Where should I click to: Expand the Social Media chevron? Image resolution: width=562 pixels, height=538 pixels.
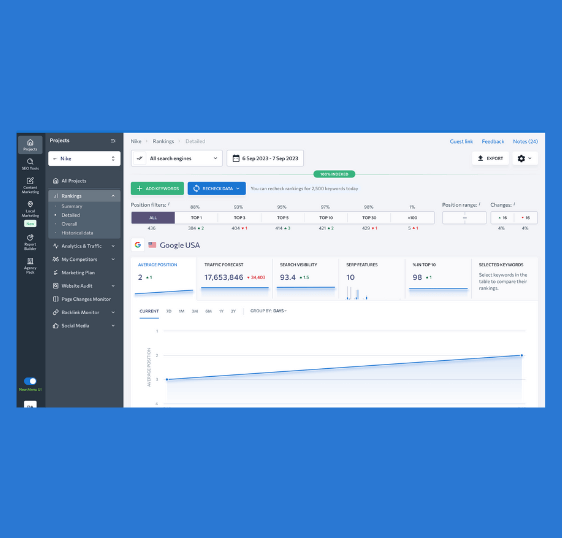pos(113,325)
